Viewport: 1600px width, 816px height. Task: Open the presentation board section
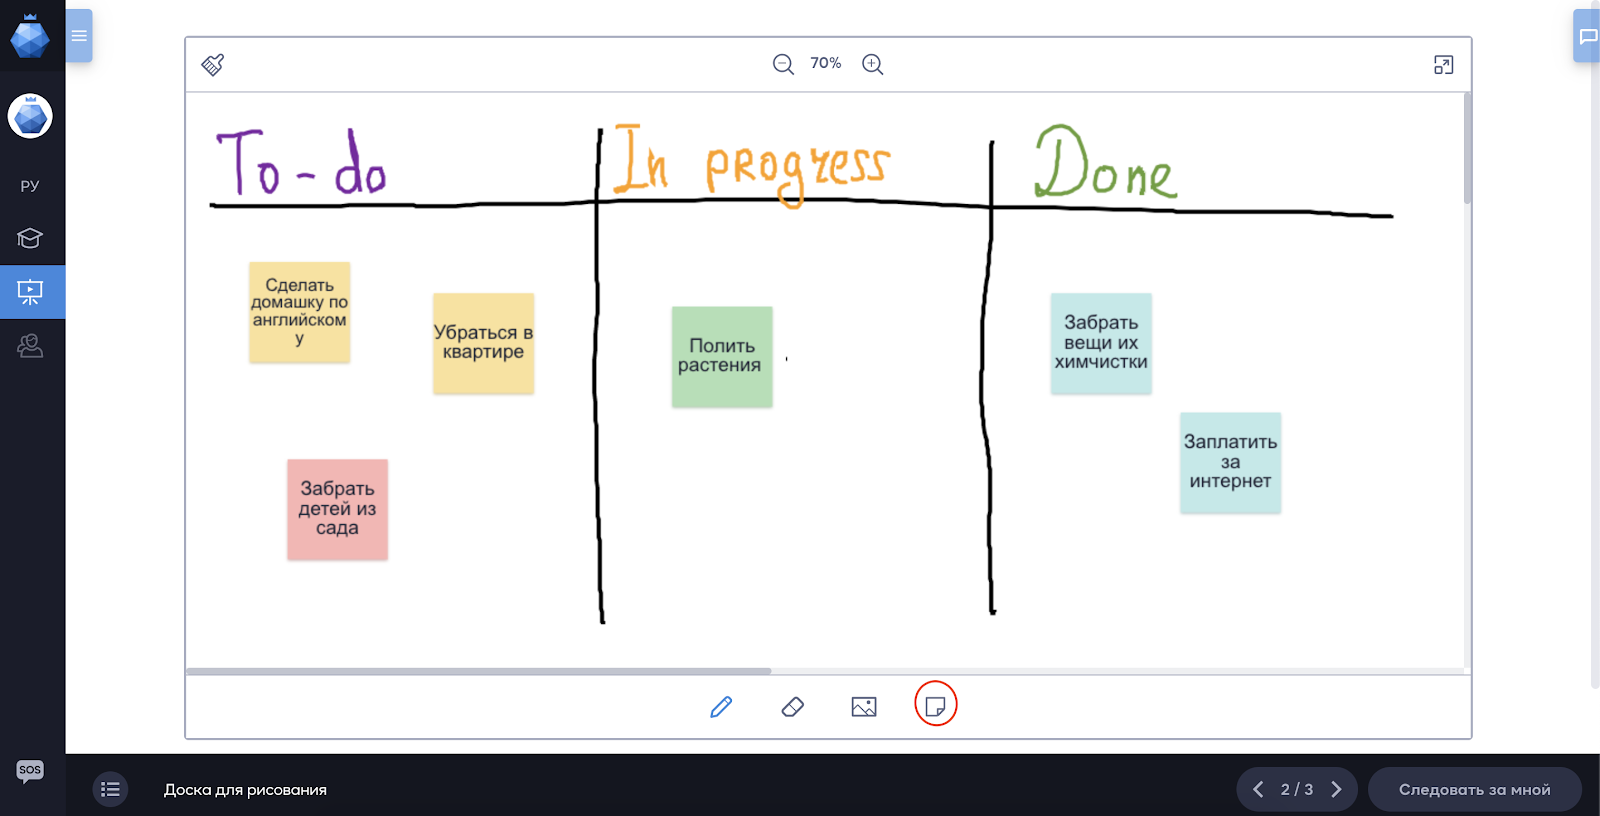point(32,292)
